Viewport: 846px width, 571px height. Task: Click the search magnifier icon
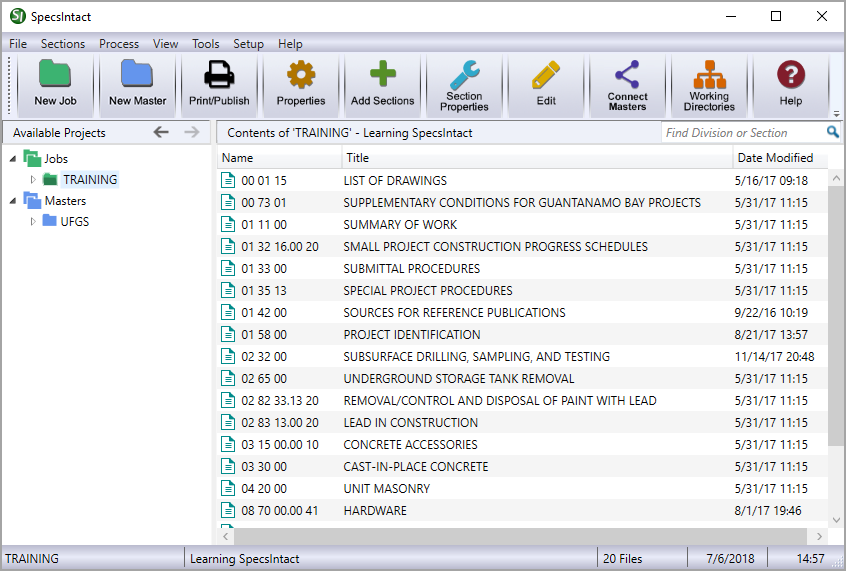point(833,132)
